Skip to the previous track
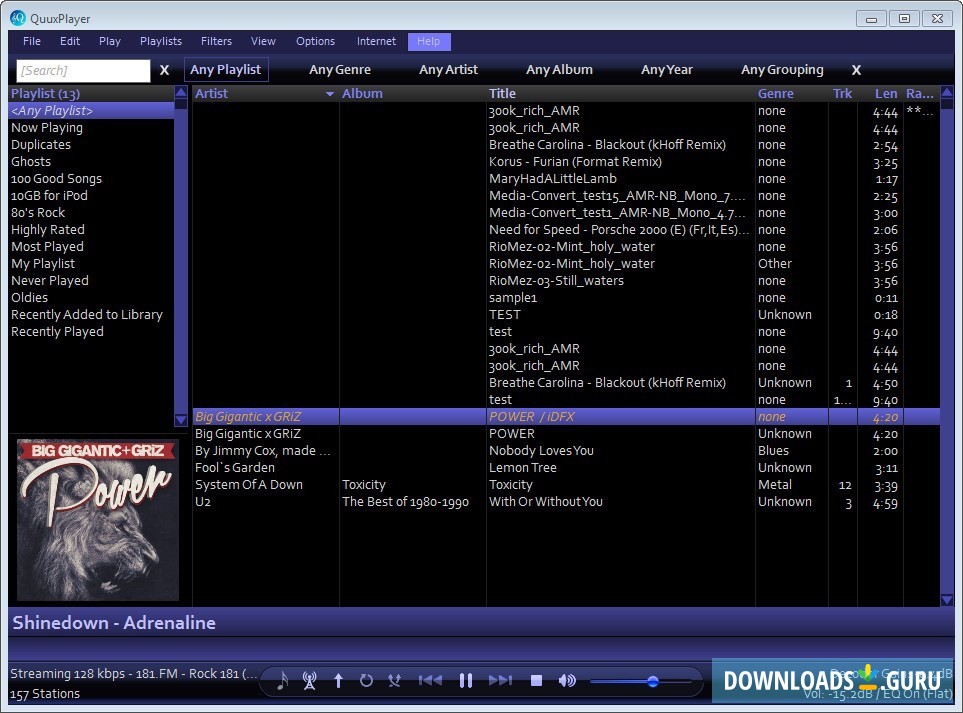This screenshot has width=963, height=713. [430, 681]
